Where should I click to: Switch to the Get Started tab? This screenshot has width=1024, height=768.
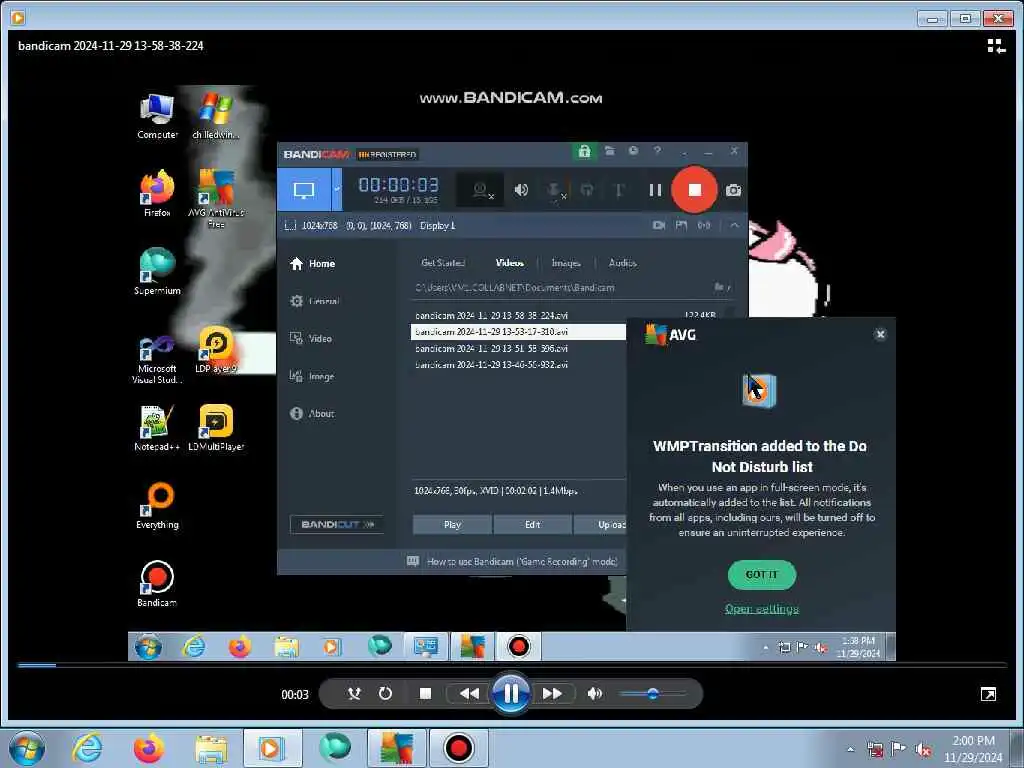443,263
